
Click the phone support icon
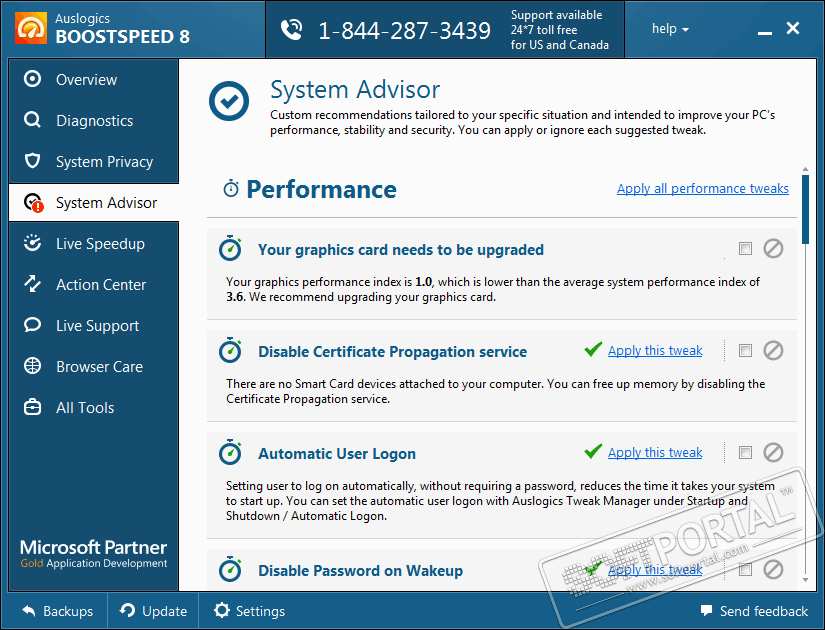[291, 29]
